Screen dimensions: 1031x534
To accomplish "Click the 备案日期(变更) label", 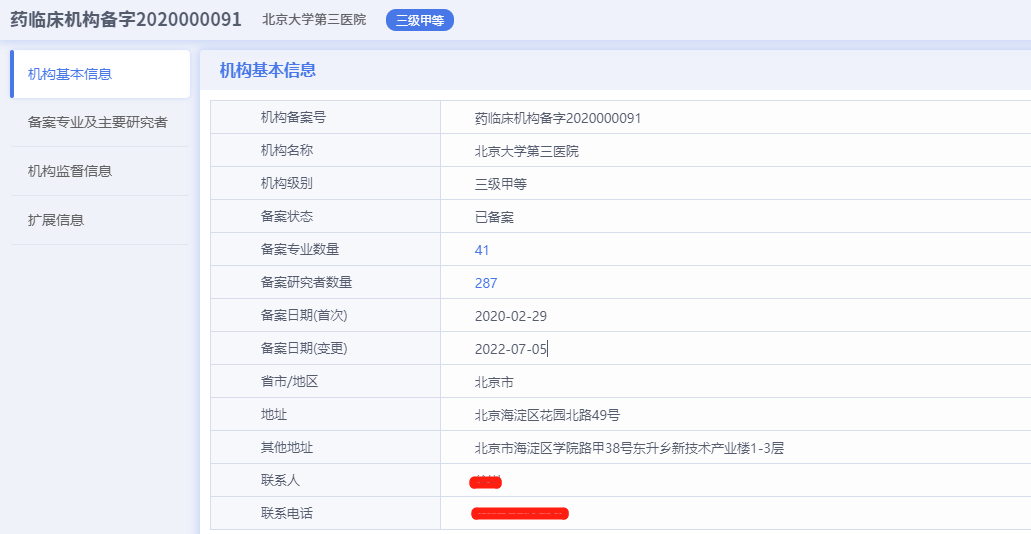I will tap(304, 348).
